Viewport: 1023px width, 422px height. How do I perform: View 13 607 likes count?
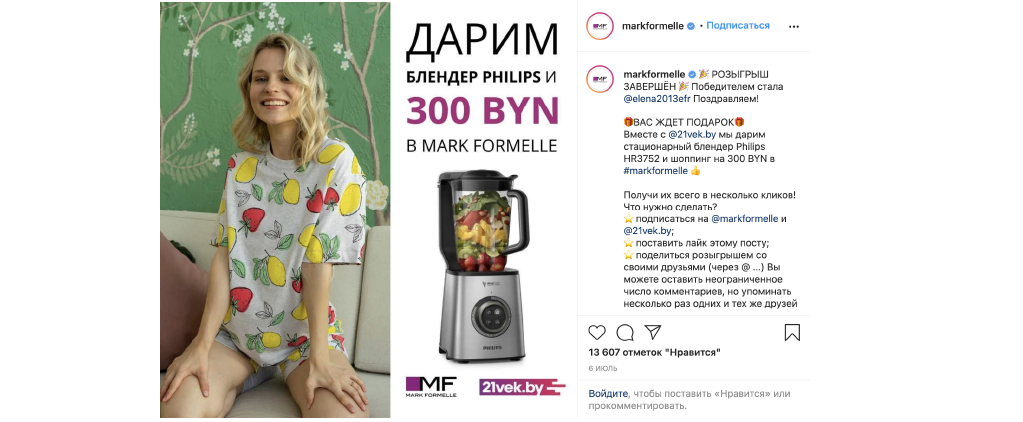[x=654, y=352]
